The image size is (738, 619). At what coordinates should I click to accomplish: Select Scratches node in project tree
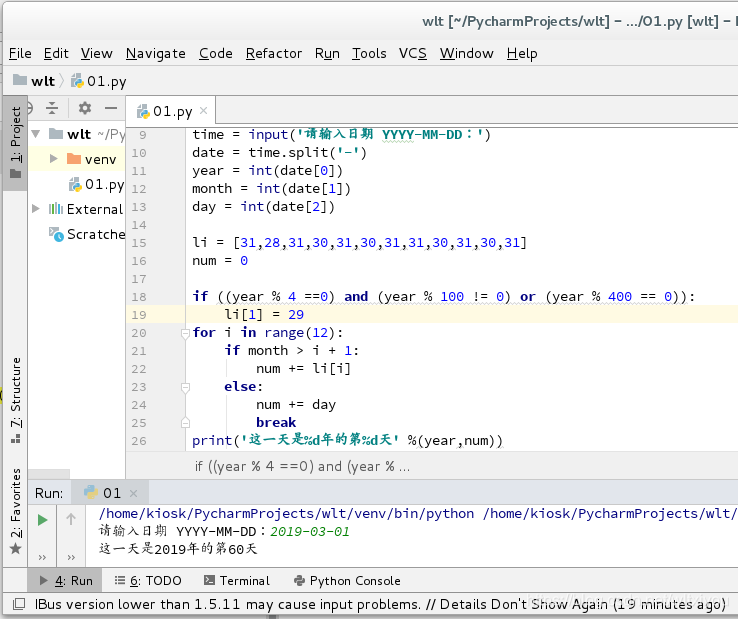click(87, 234)
